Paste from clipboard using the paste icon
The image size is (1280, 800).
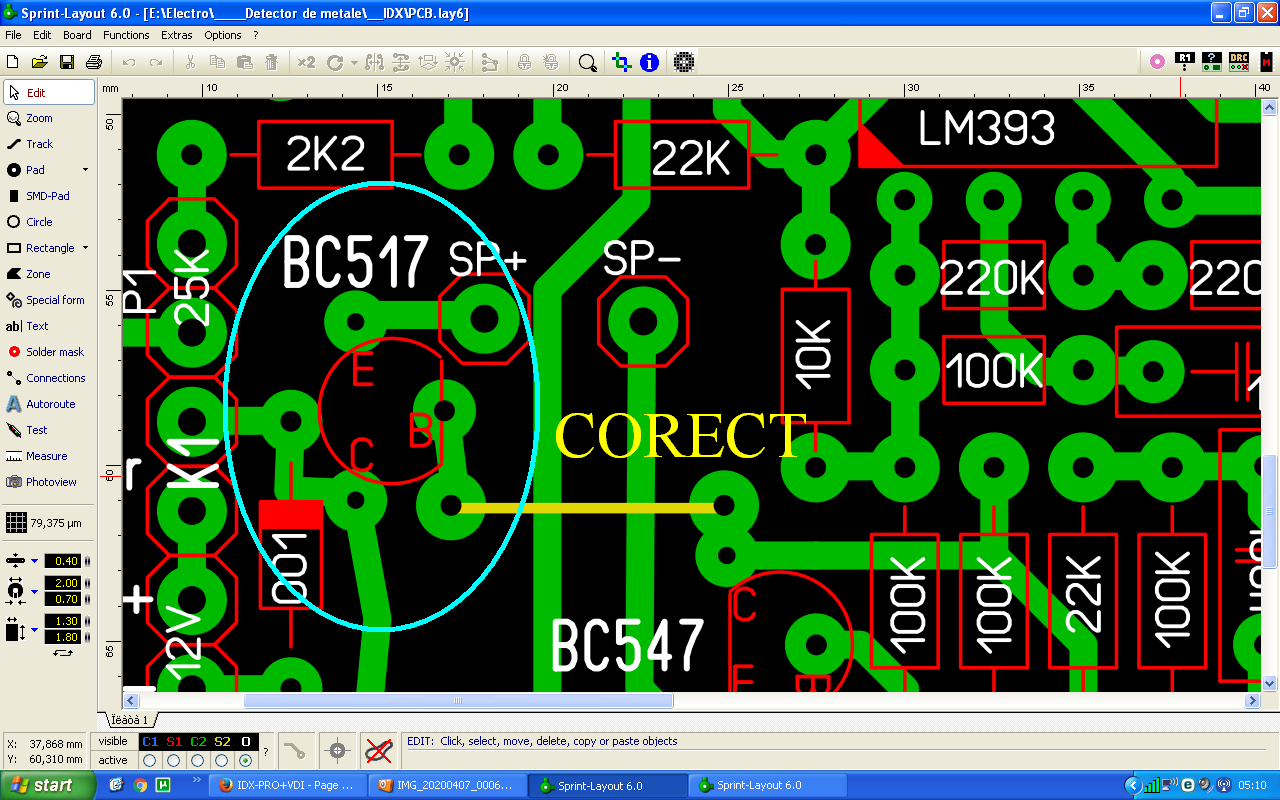coord(244,62)
